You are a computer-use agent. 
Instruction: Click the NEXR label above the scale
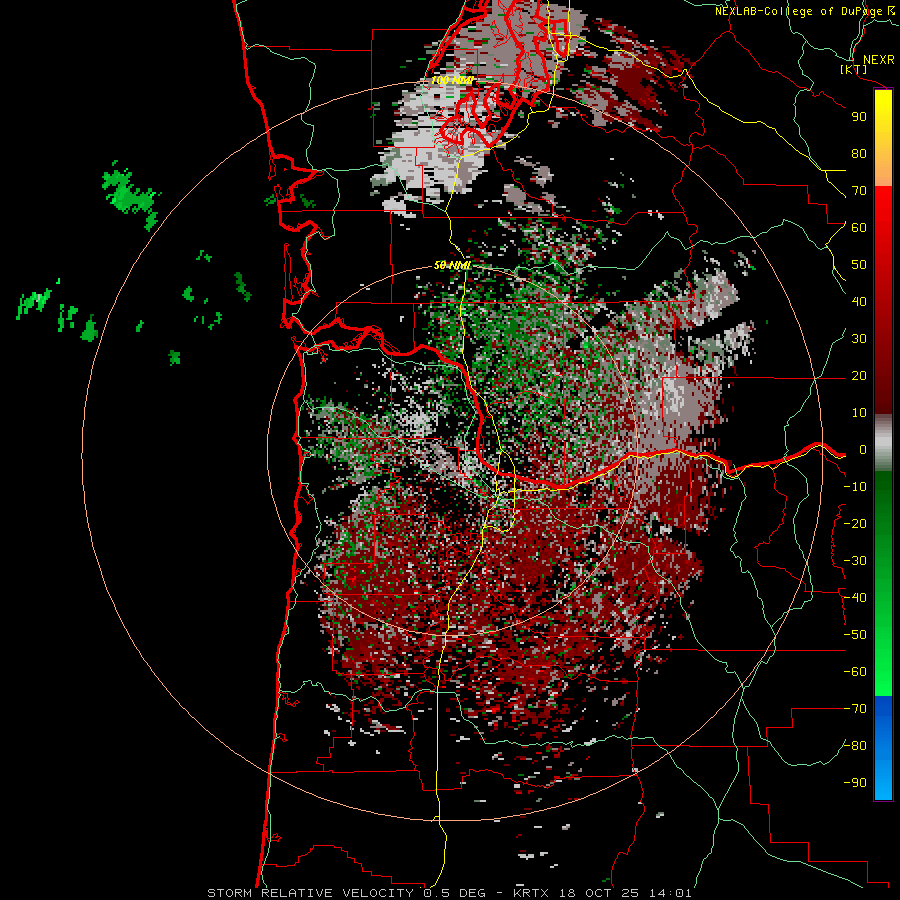pyautogui.click(x=878, y=60)
